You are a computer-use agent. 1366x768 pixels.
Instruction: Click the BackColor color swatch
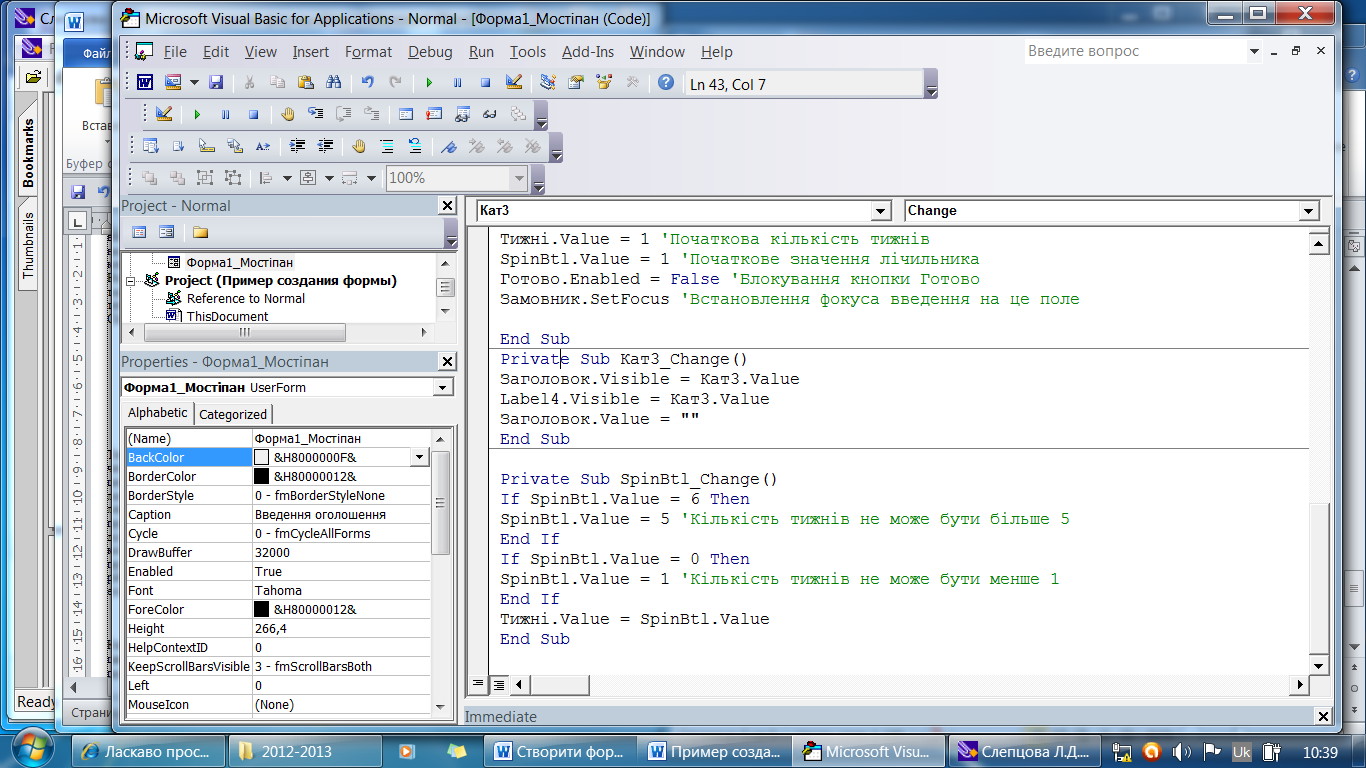coord(262,457)
